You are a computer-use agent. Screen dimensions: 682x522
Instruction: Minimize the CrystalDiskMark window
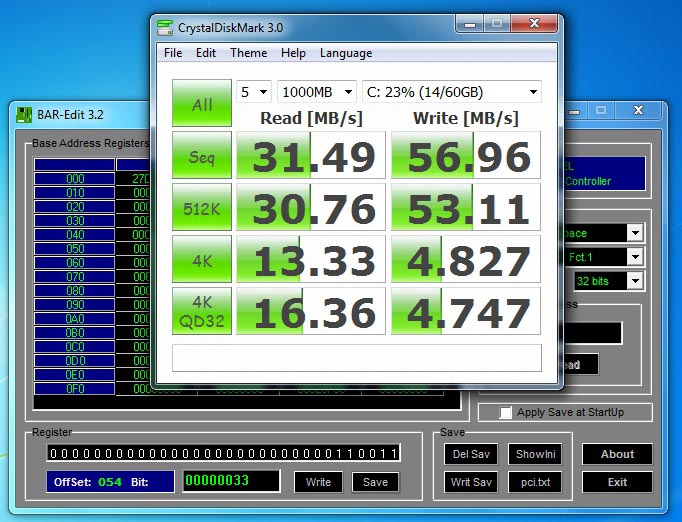470,24
